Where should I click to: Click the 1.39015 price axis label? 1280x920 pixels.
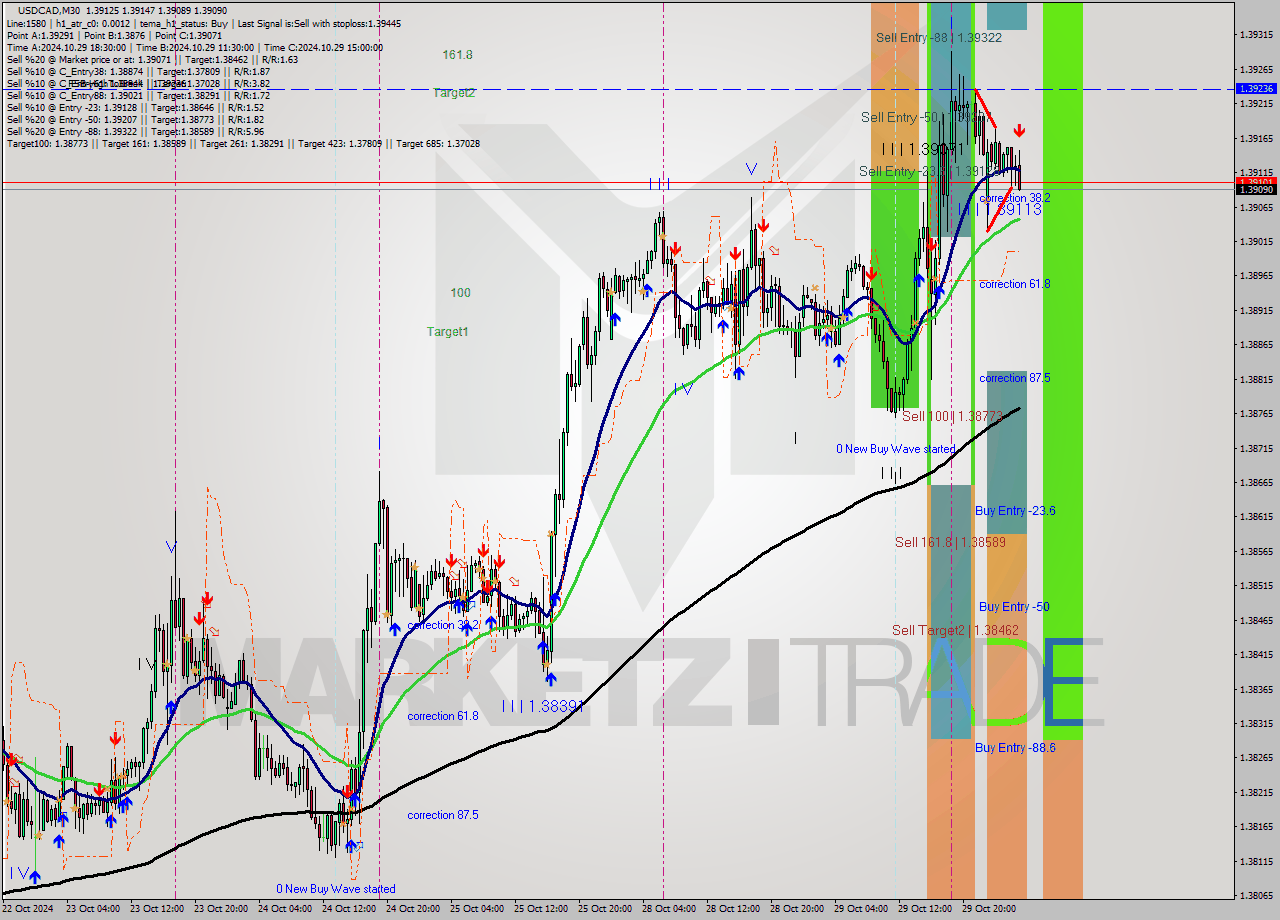pyautogui.click(x=1256, y=241)
